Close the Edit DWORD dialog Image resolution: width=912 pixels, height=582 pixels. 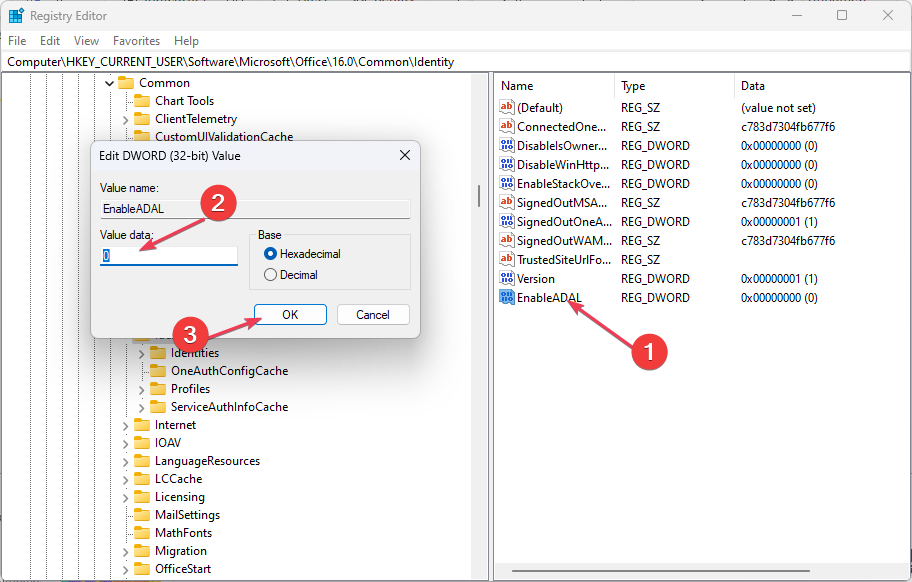click(405, 155)
